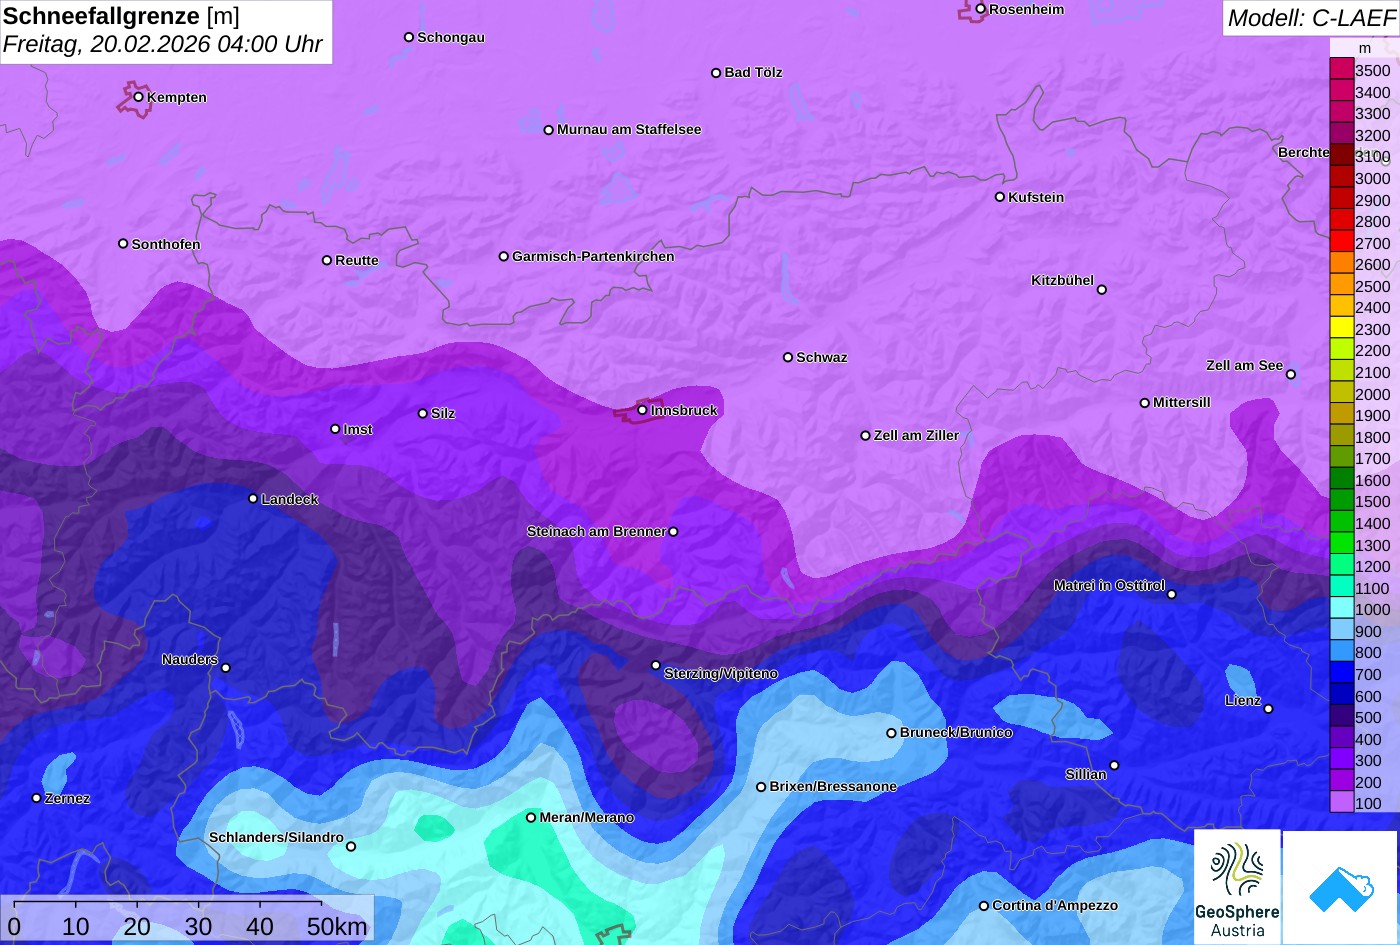Click the "Schneefallgrenze [m]" title text
Viewport: 1400px width, 945px height.
[121, 16]
